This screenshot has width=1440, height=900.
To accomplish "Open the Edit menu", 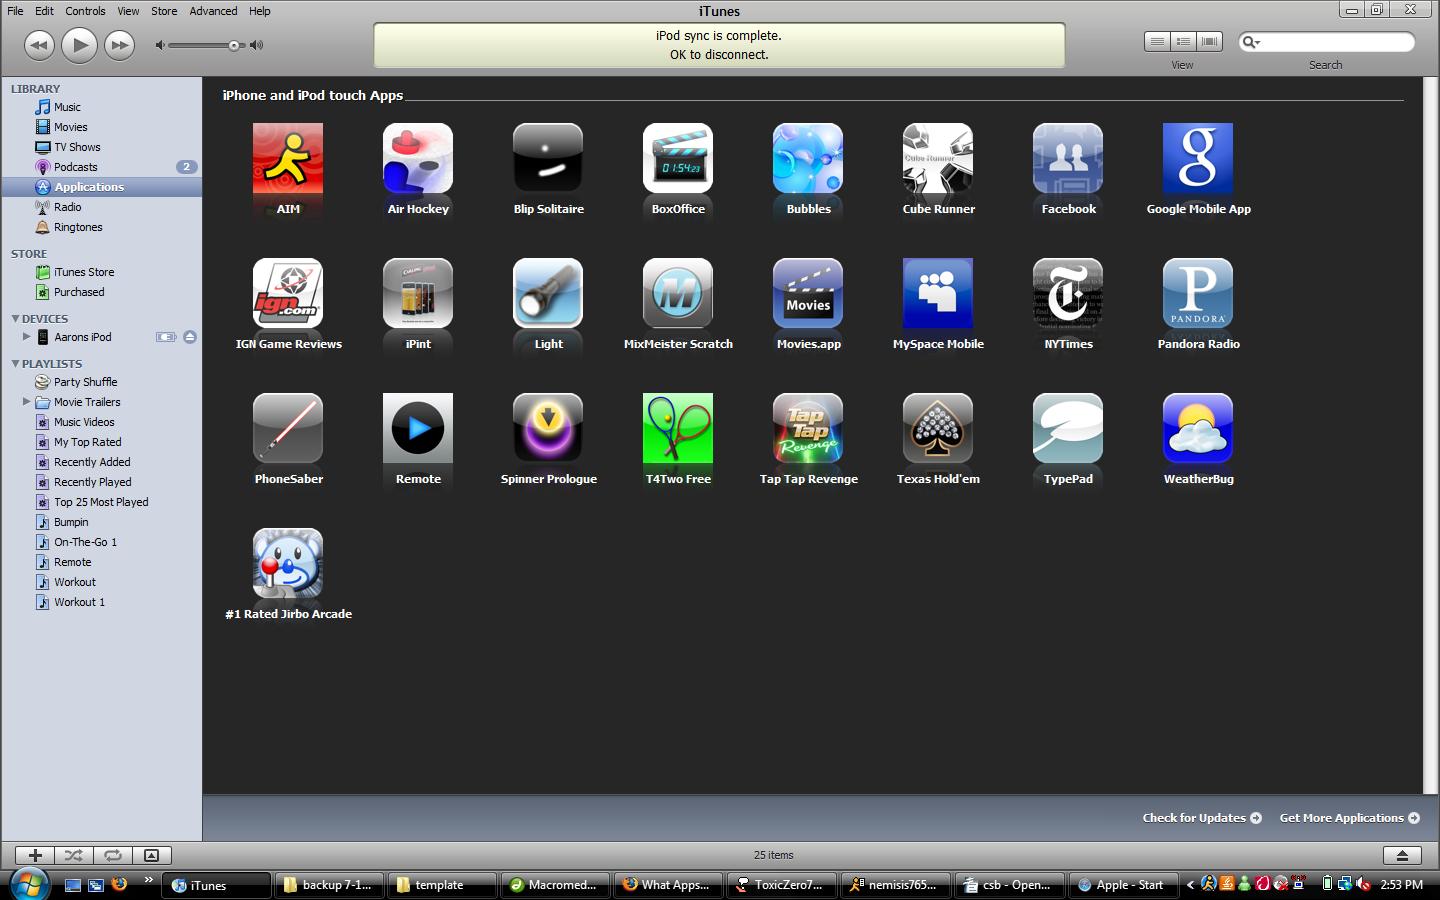I will pos(45,11).
